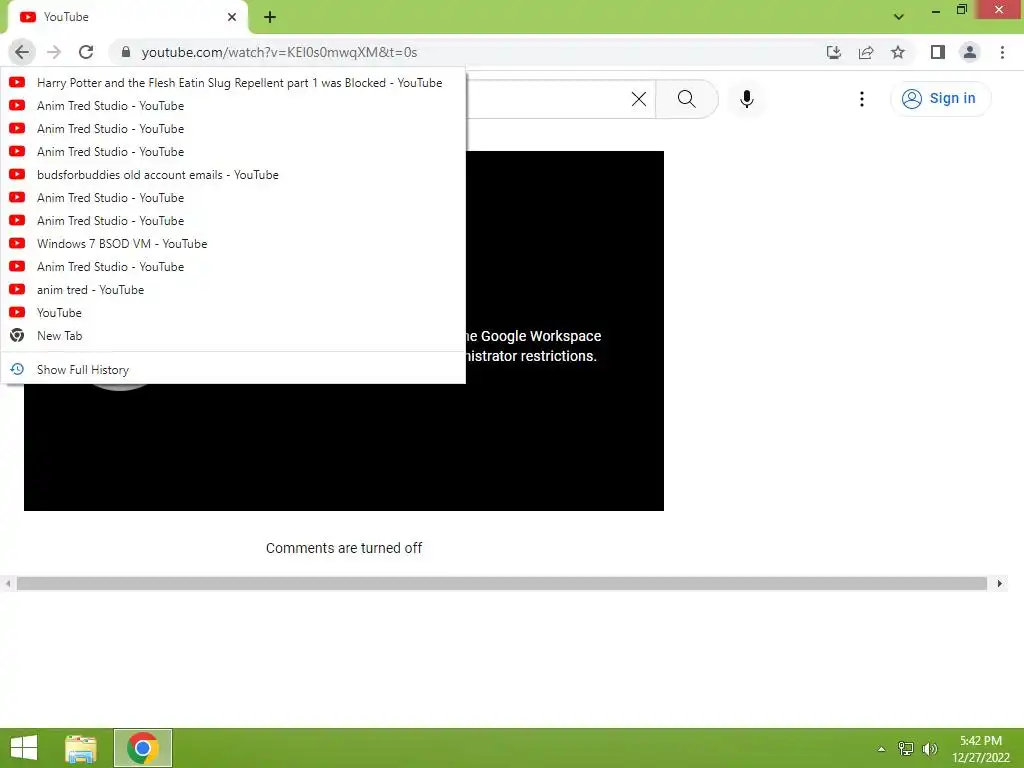Select Anim Tred Studio entry just below Harry Potter
The height and width of the screenshot is (768, 1024).
(x=233, y=106)
